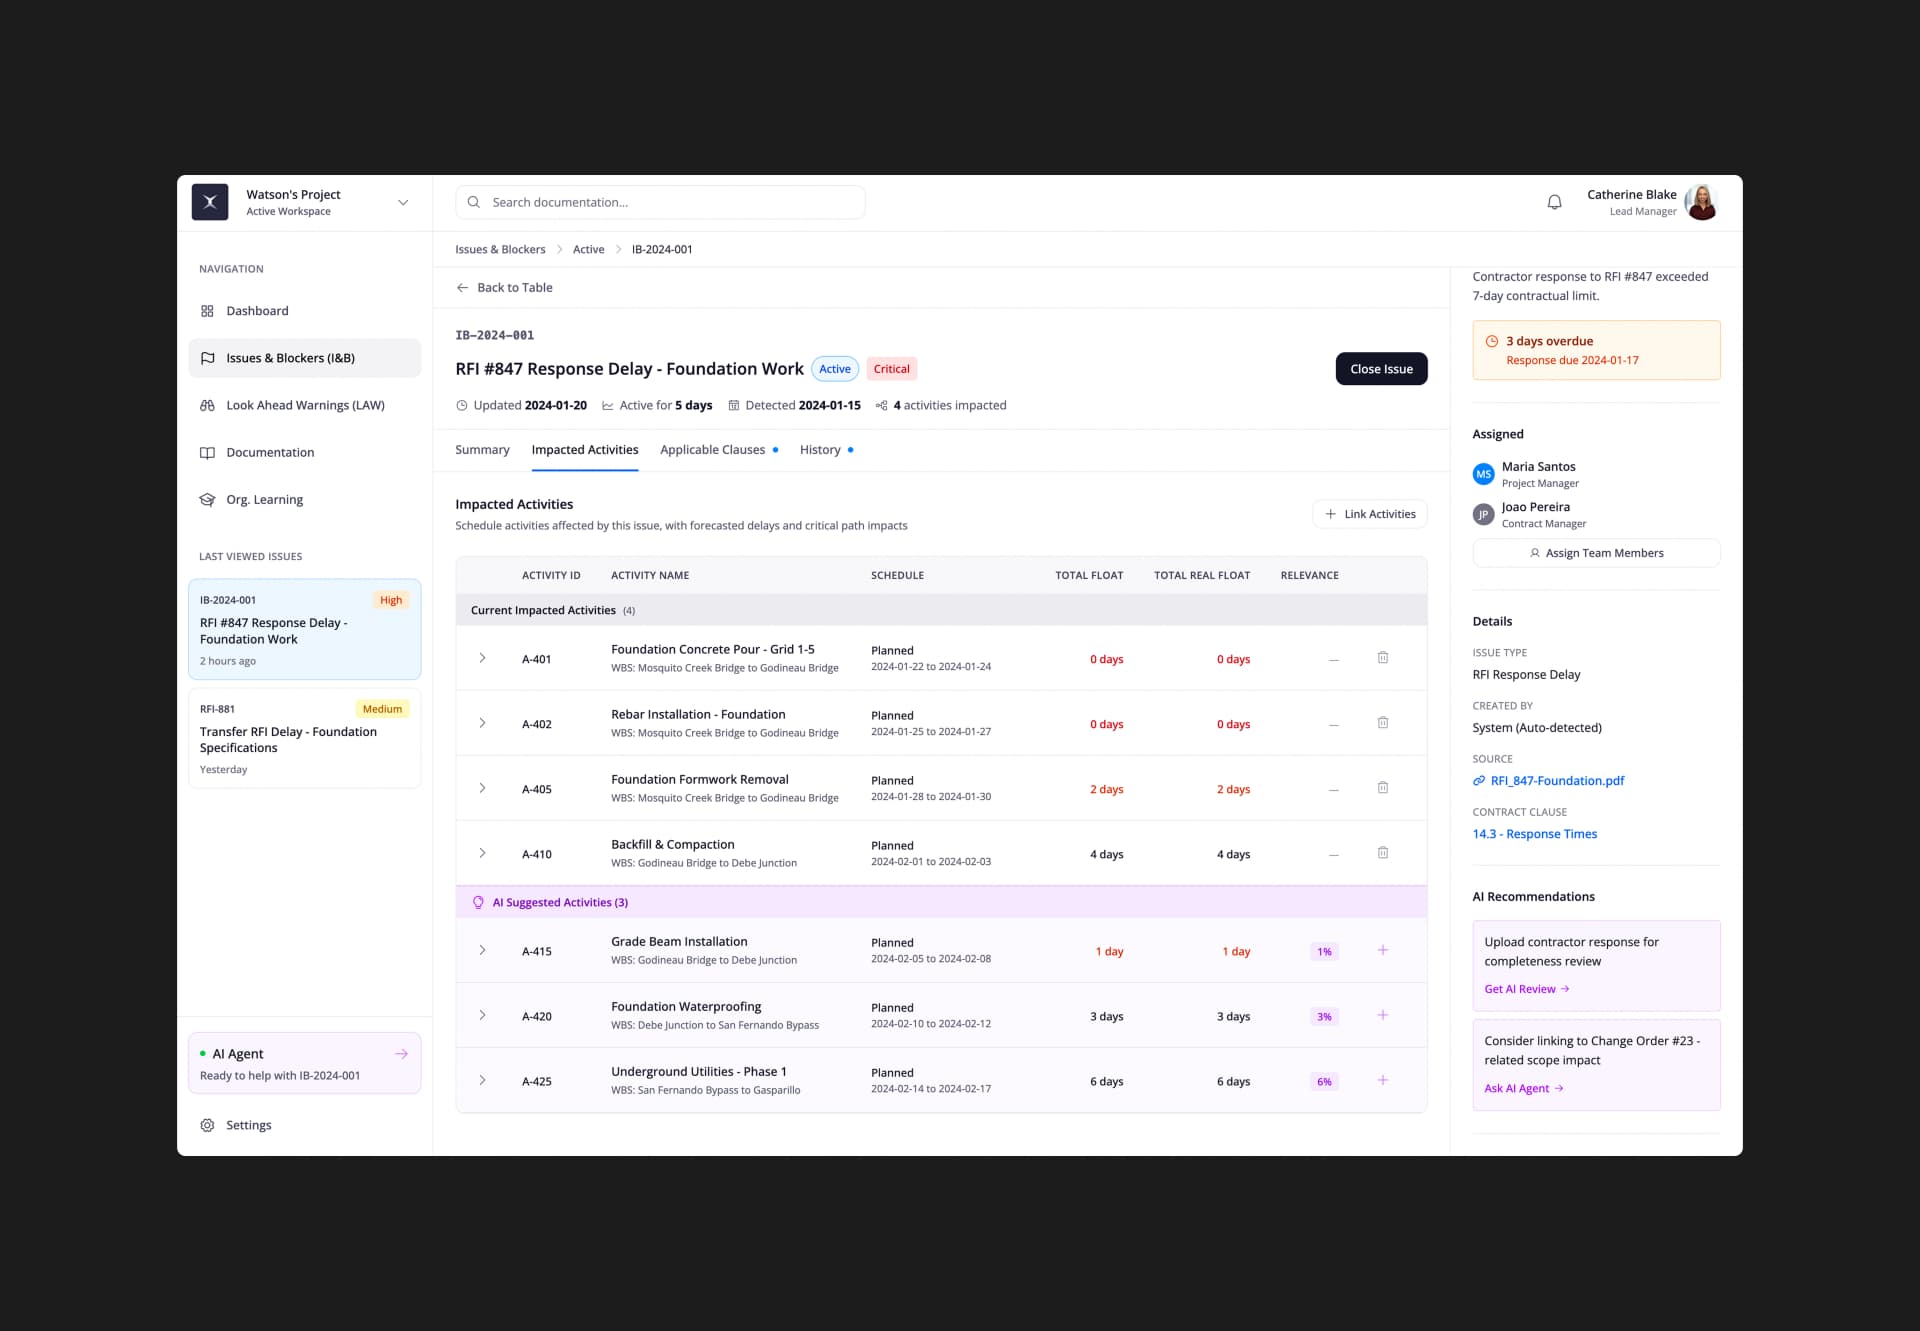Click the Org. Learning graduation cap icon

[207, 500]
